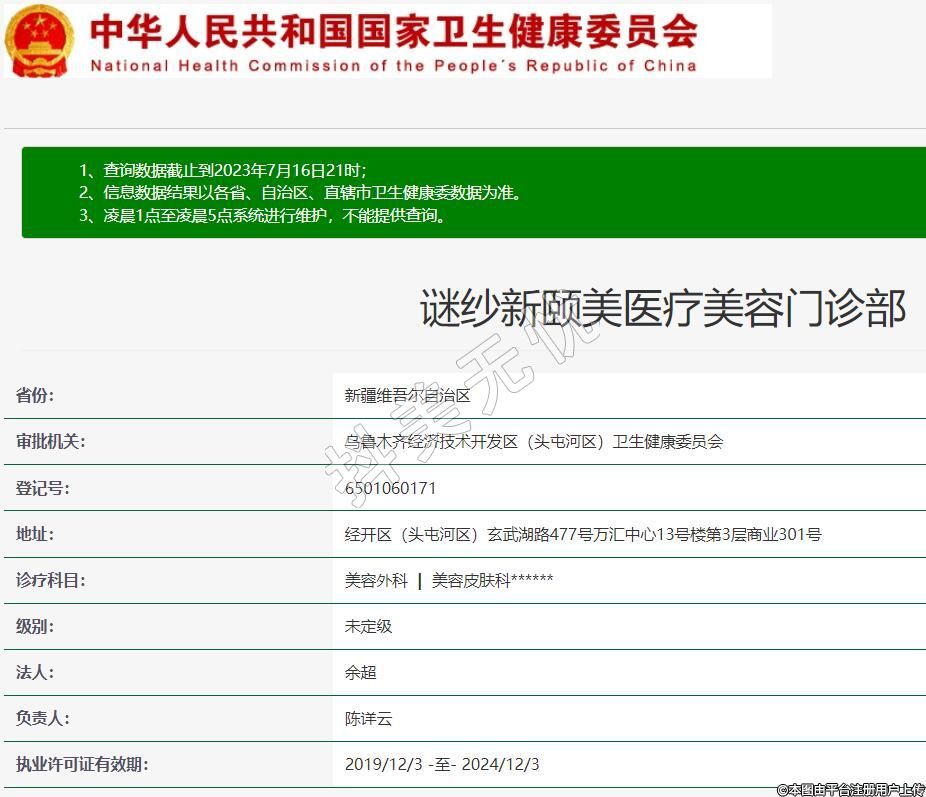Click the Chinese title 中华人民共和国国家卫生健康委员会
The width and height of the screenshot is (926, 797).
tap(393, 31)
